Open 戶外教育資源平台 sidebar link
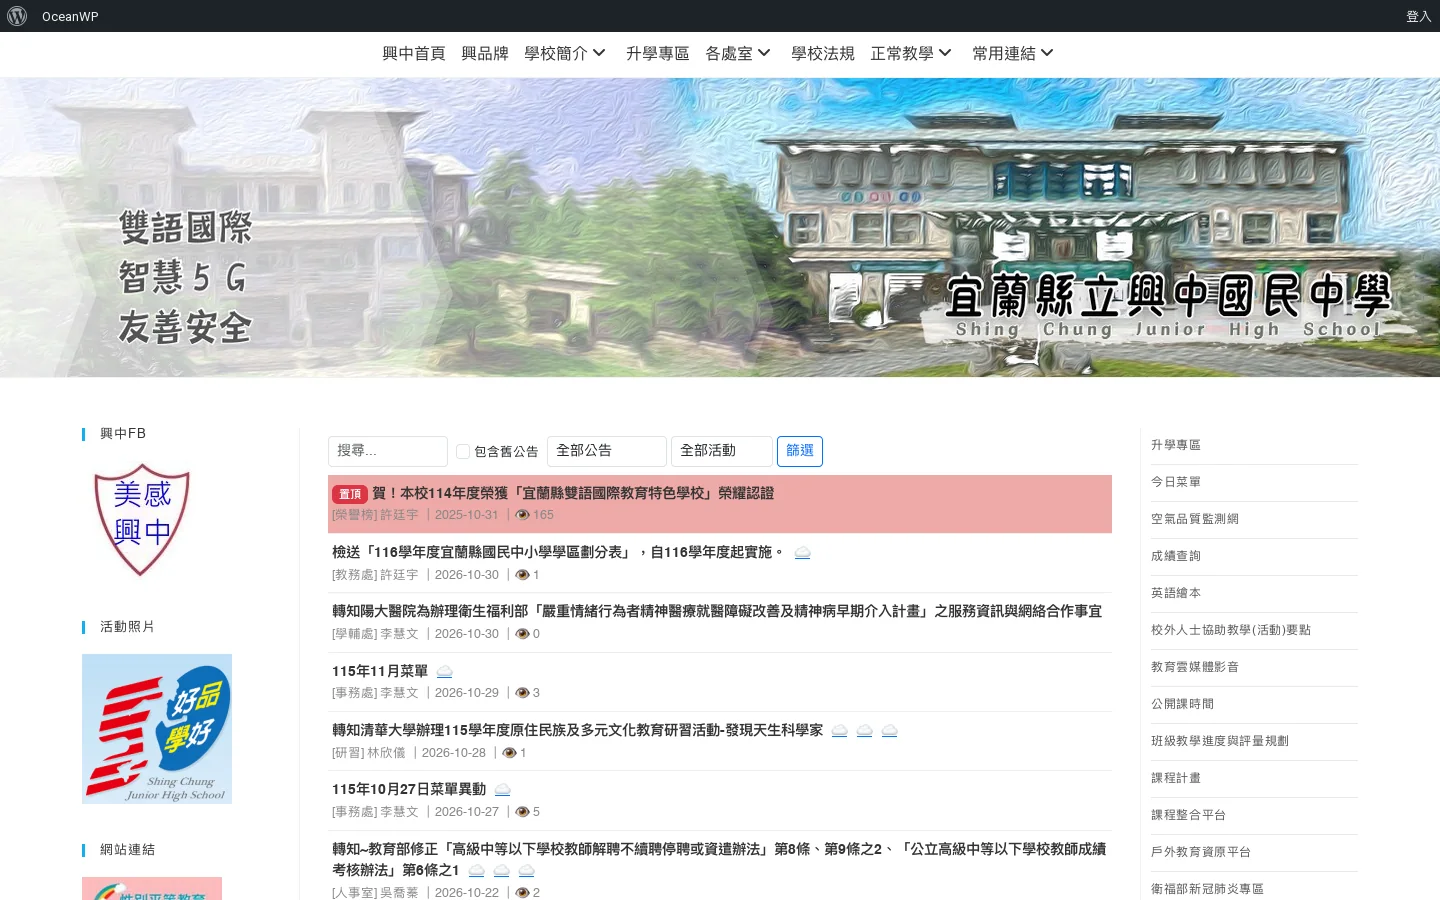Image resolution: width=1440 pixels, height=900 pixels. [x=1201, y=852]
